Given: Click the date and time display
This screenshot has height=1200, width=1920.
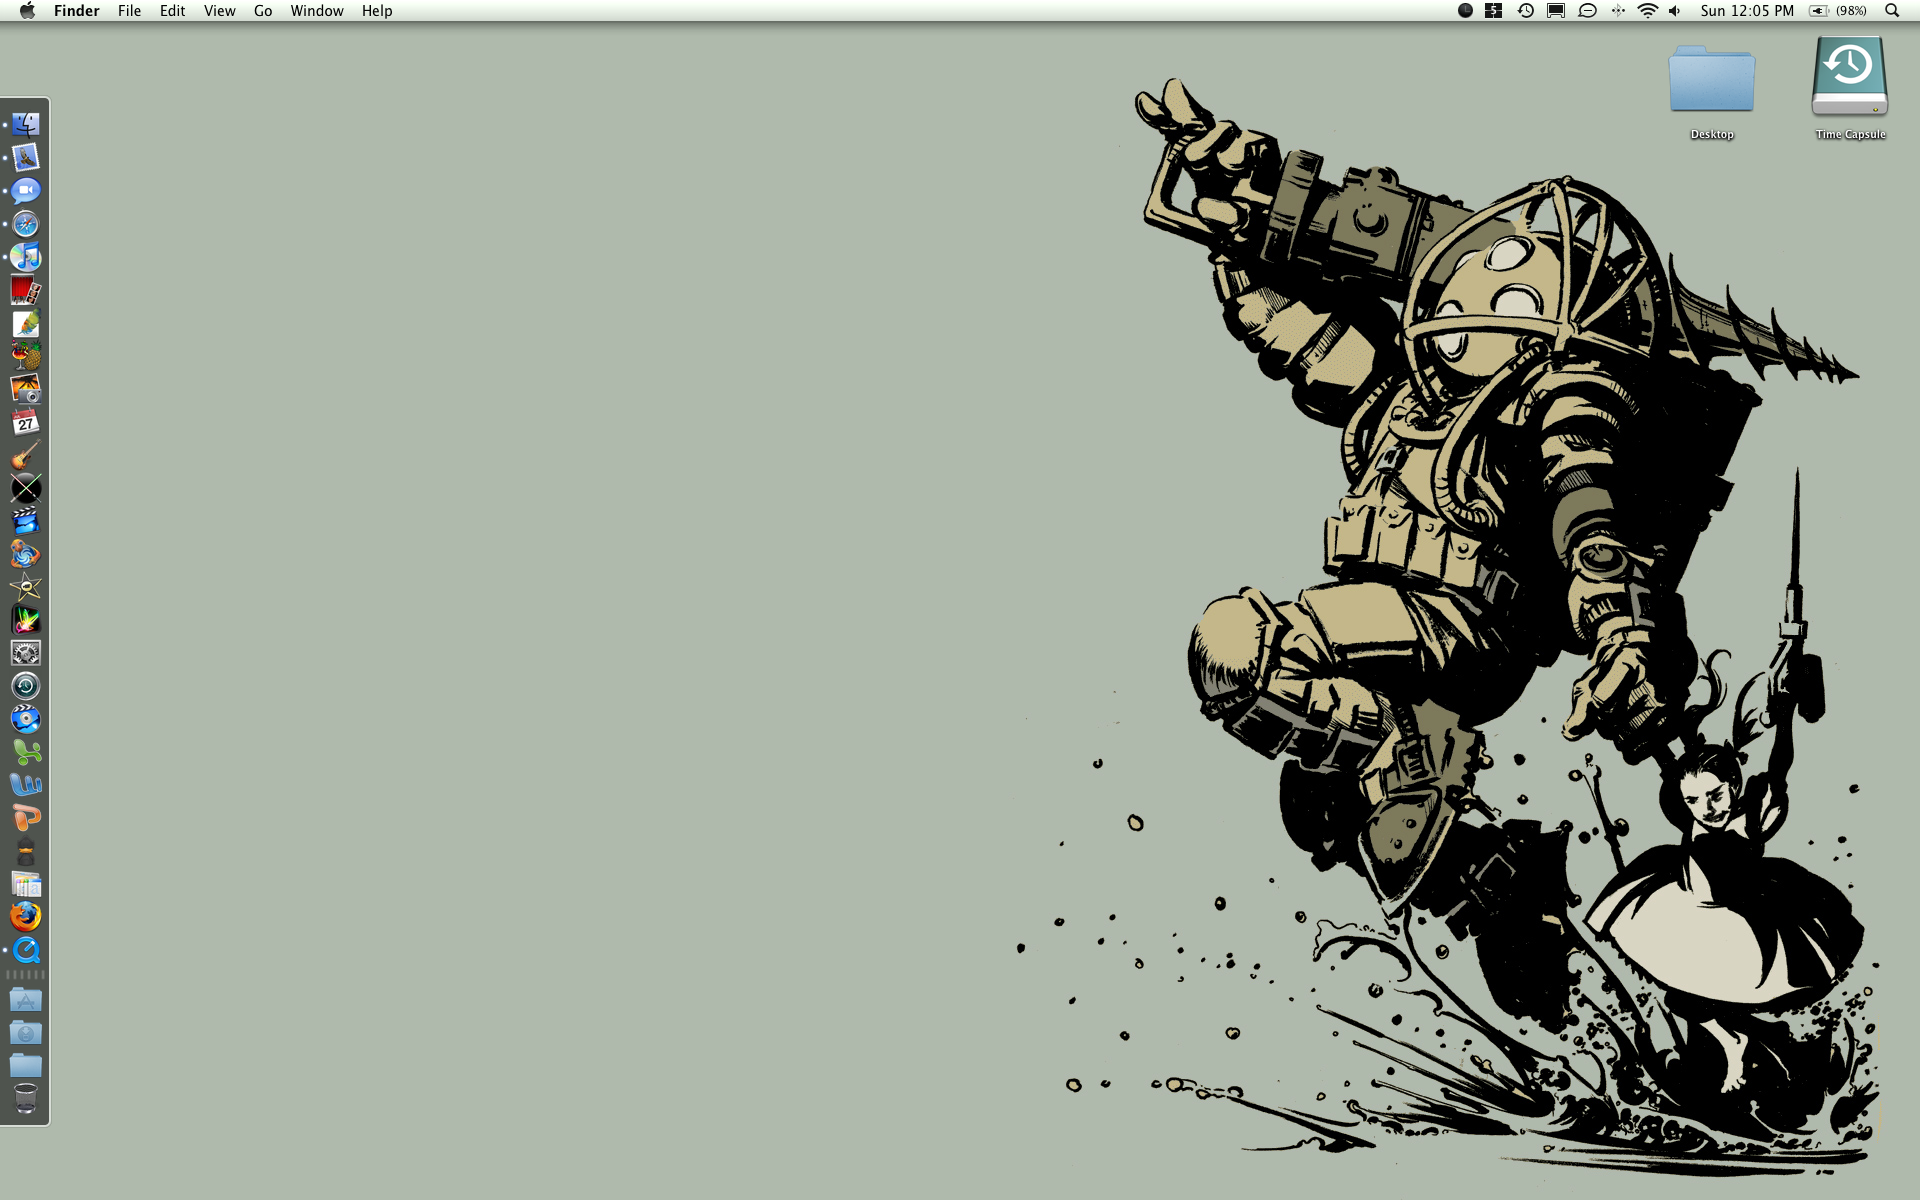Looking at the screenshot, I should tap(1747, 11).
